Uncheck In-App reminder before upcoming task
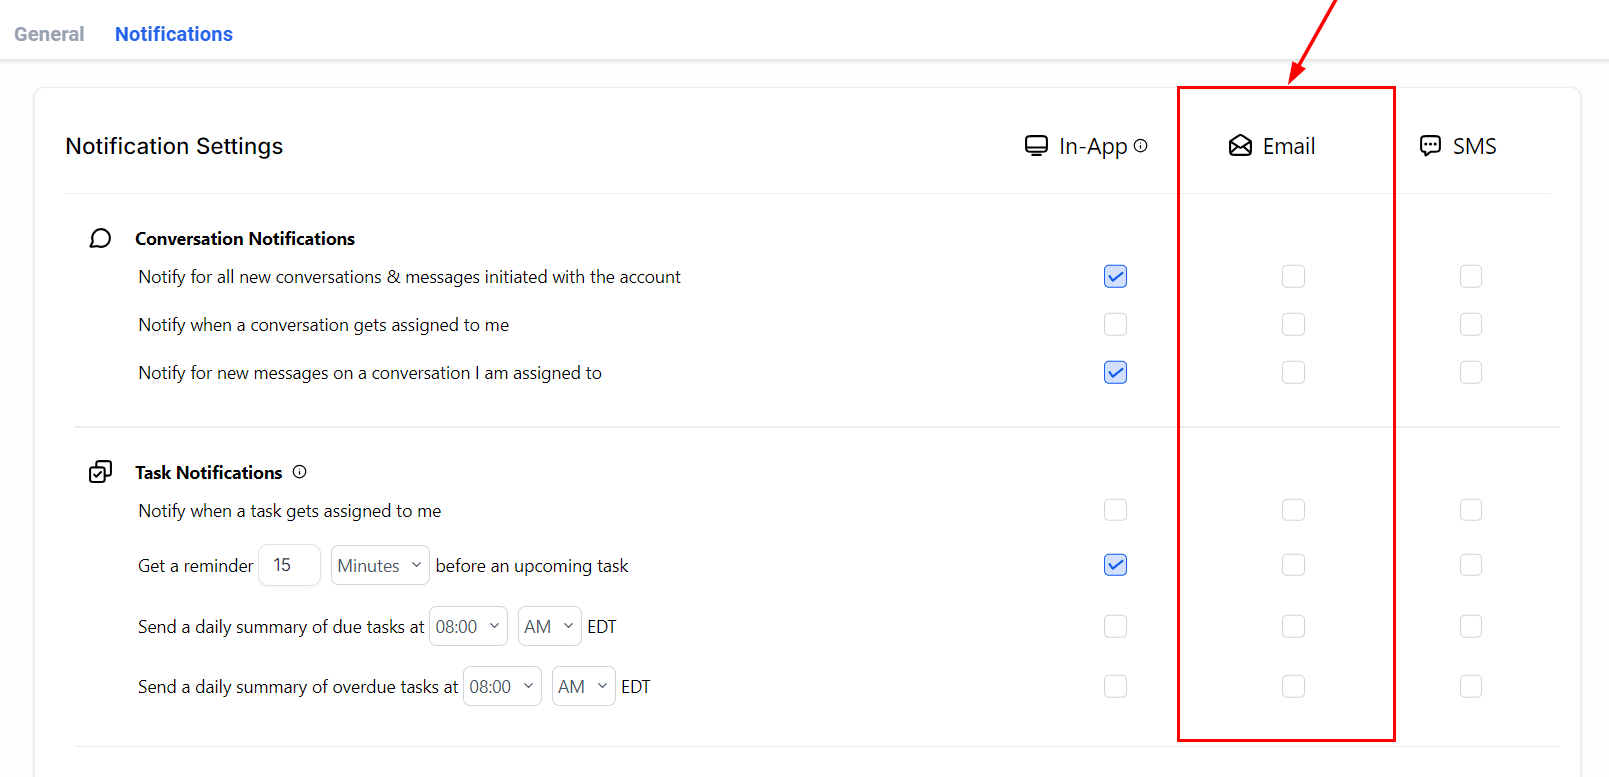The height and width of the screenshot is (777, 1609). (1115, 565)
